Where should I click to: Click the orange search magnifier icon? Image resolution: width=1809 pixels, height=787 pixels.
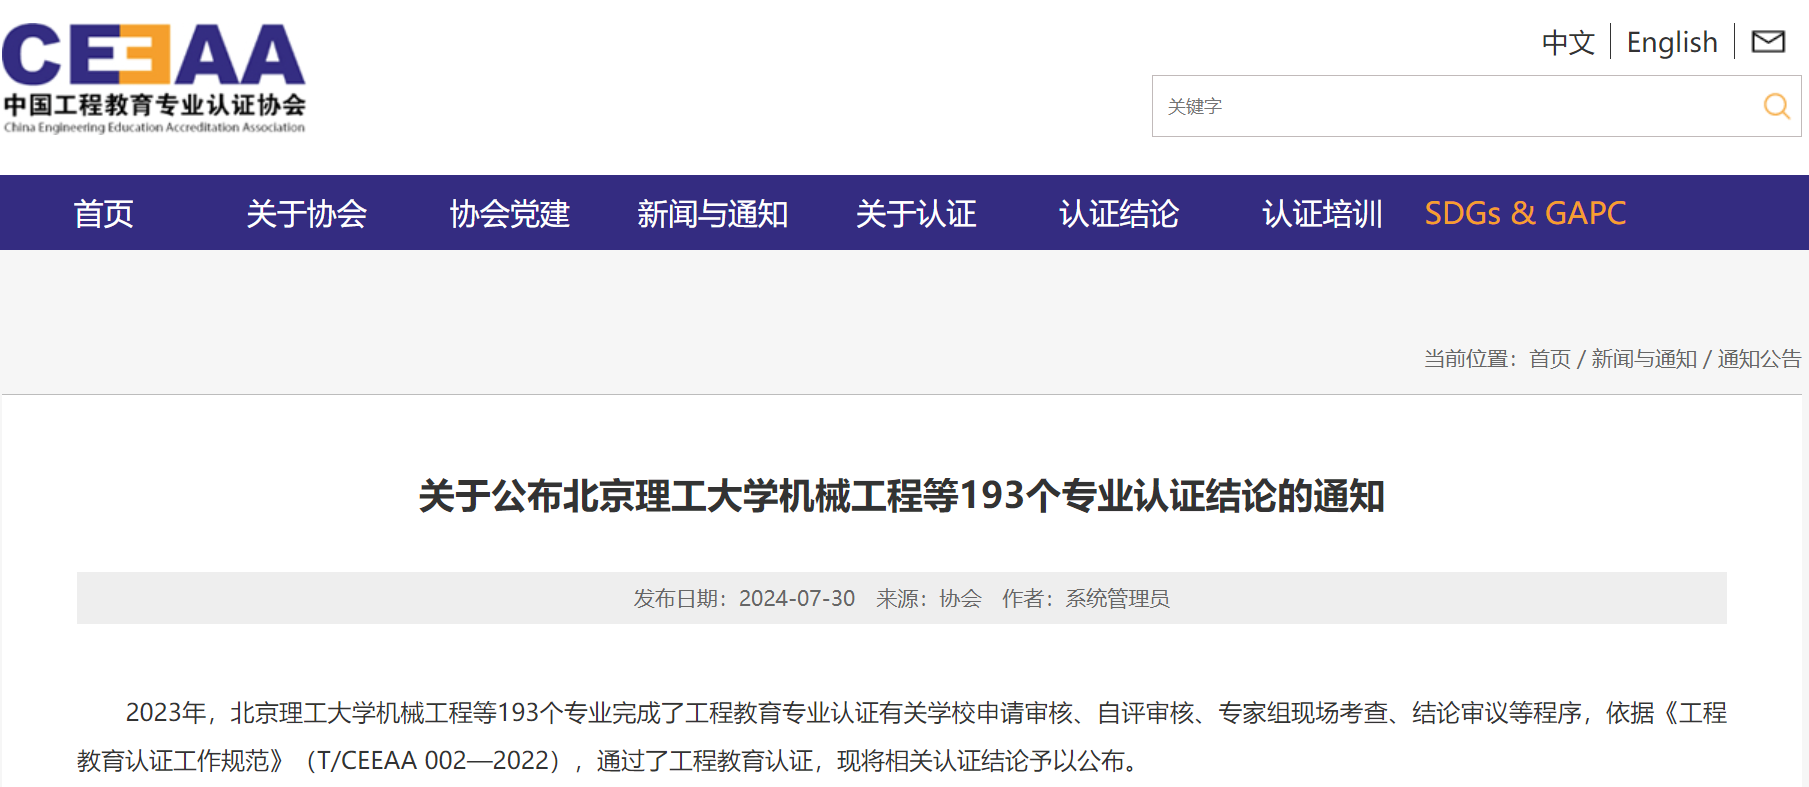point(1776,106)
